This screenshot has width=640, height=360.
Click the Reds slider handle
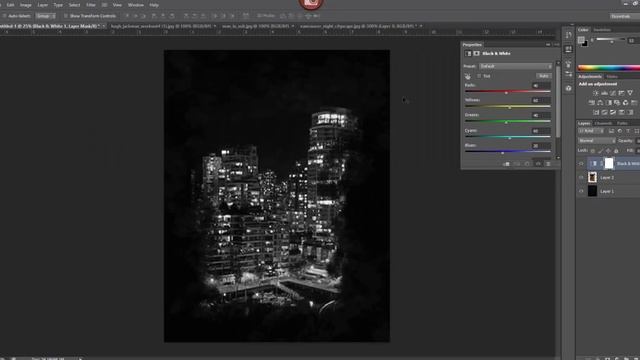[x=506, y=93]
